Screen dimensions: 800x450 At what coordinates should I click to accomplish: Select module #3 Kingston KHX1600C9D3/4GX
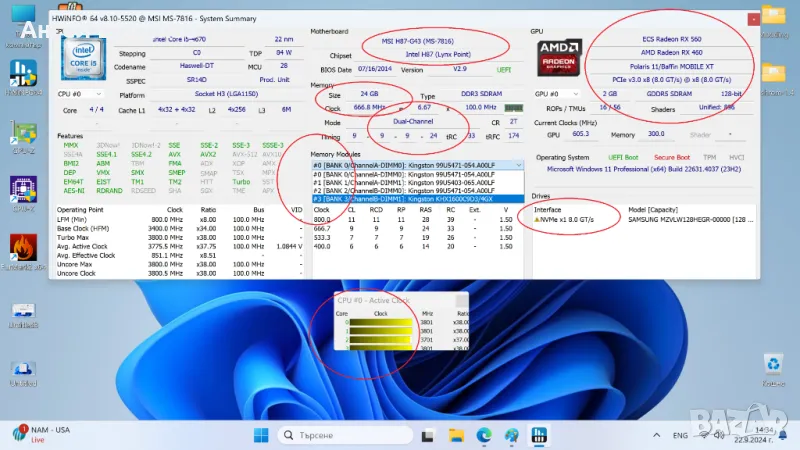pos(415,197)
